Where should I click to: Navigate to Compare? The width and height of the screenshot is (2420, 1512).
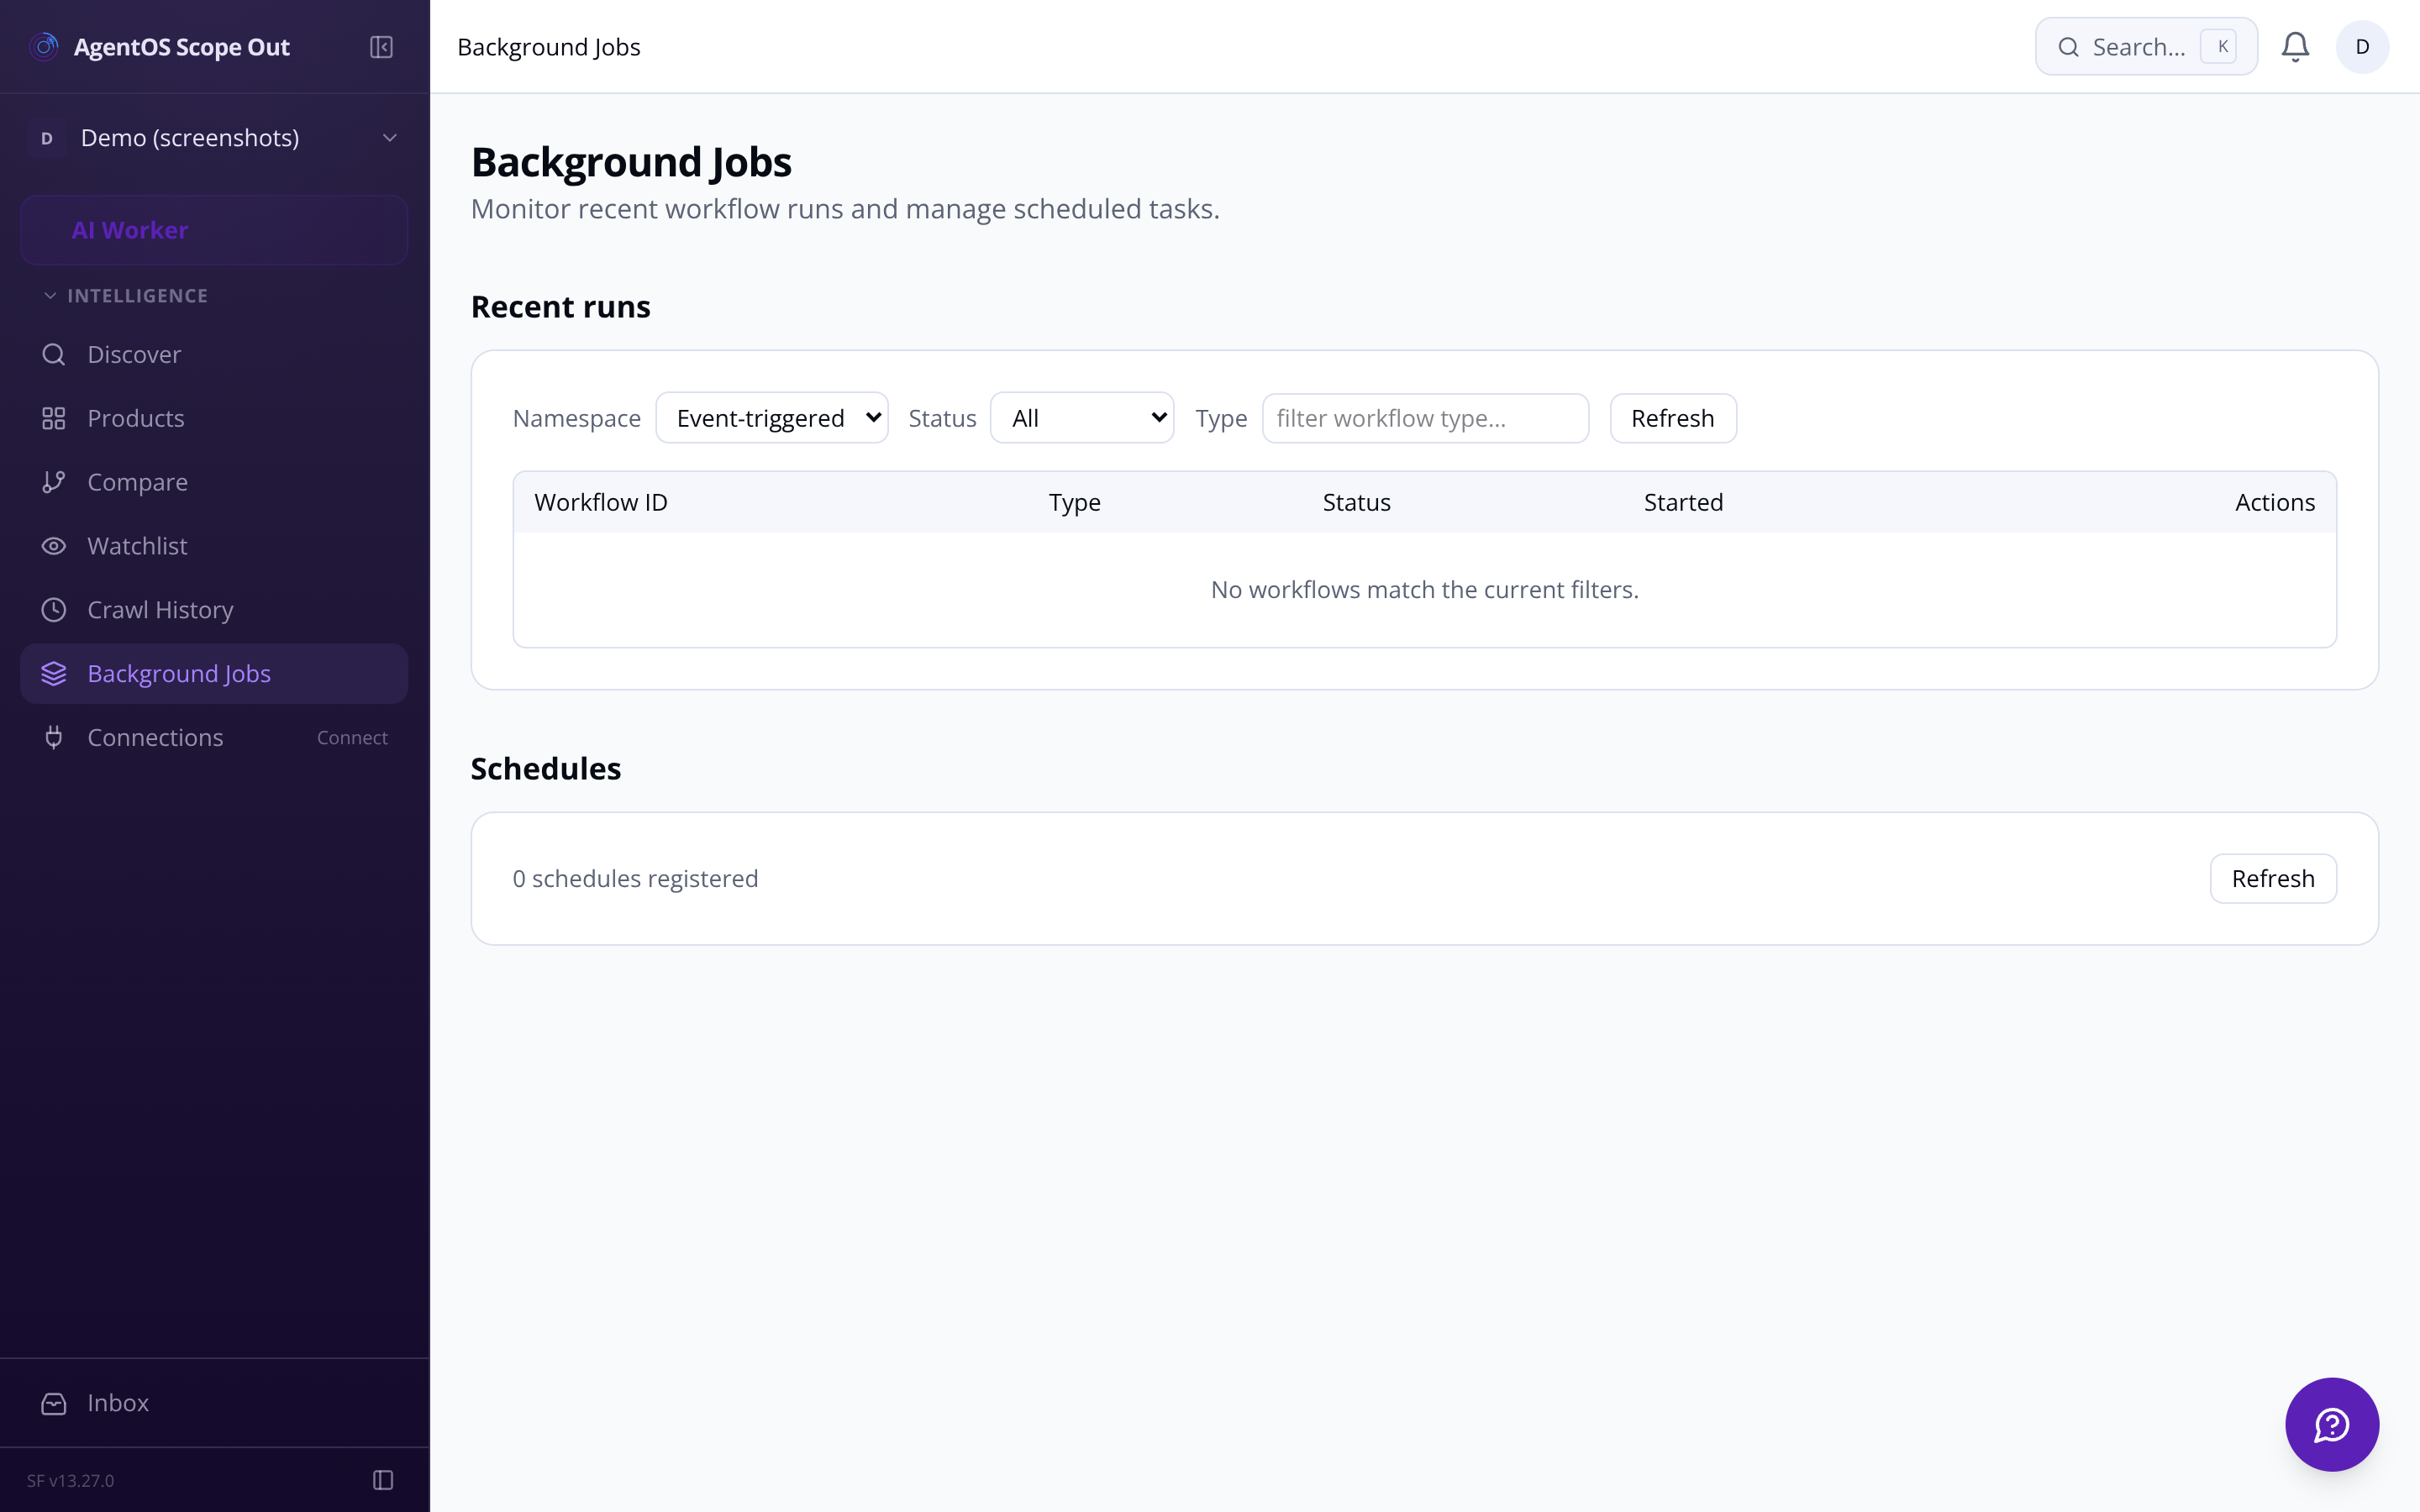pos(214,482)
